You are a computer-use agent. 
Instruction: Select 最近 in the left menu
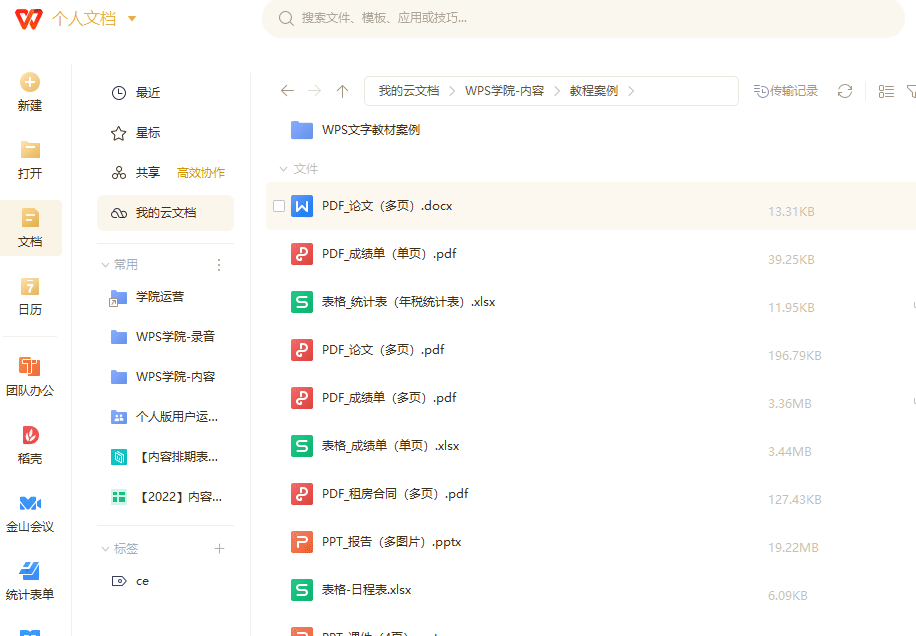[144, 92]
